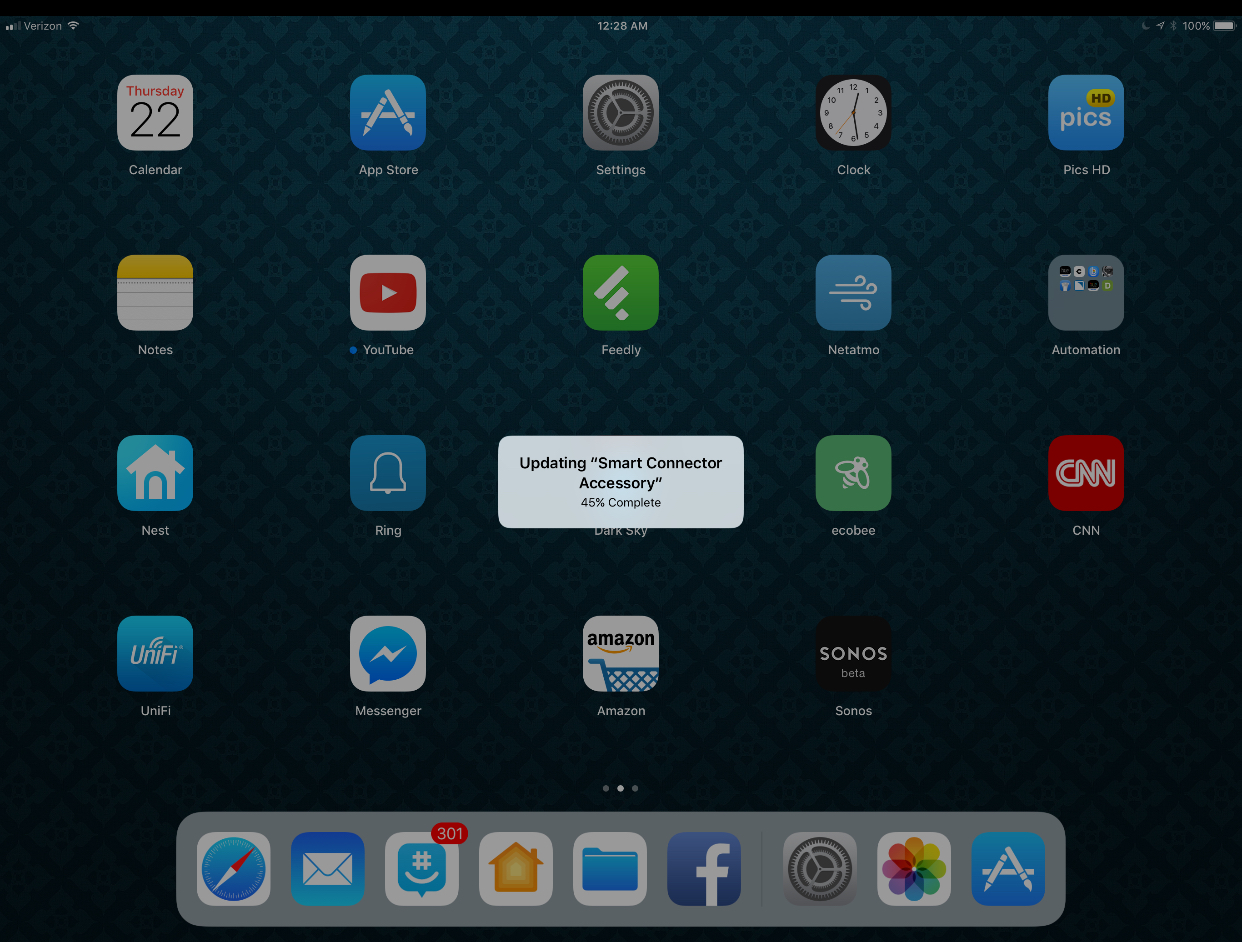Open the App Store on the home screen grid
This screenshot has width=1242, height=942.
pyautogui.click(x=388, y=113)
